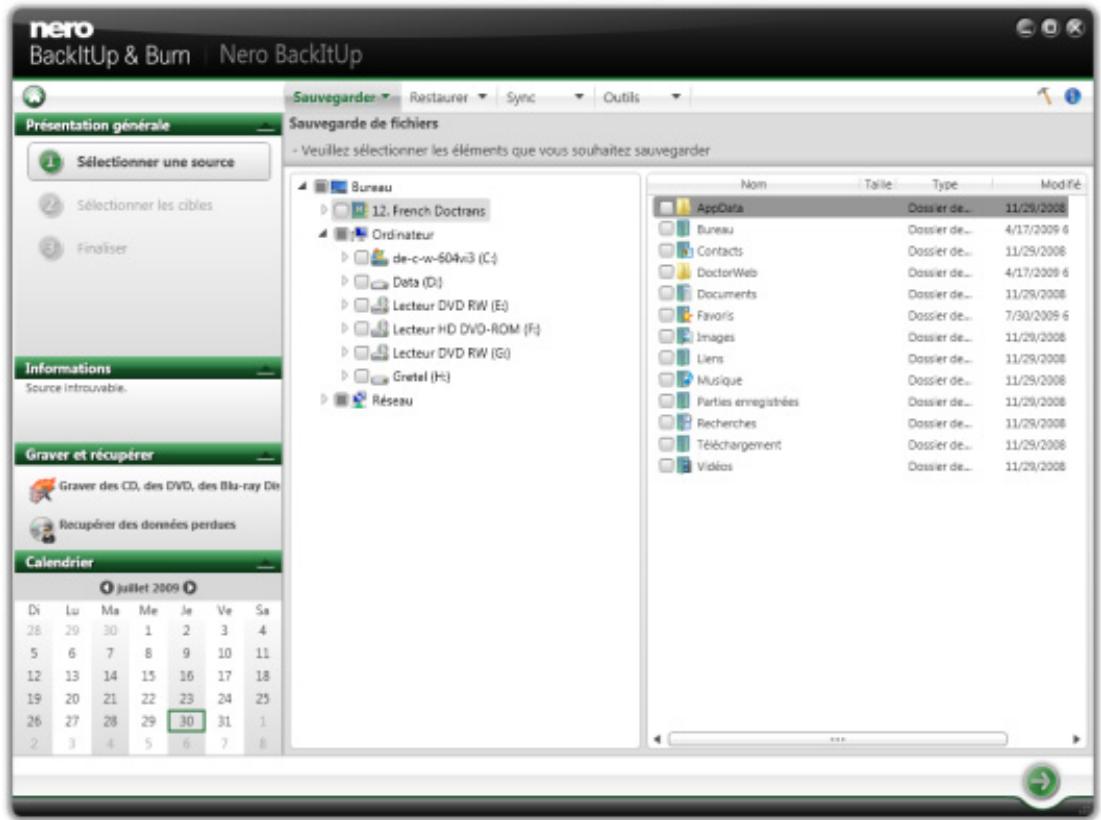Click the recover lost data icon
The image size is (1101, 820).
pos(41,529)
